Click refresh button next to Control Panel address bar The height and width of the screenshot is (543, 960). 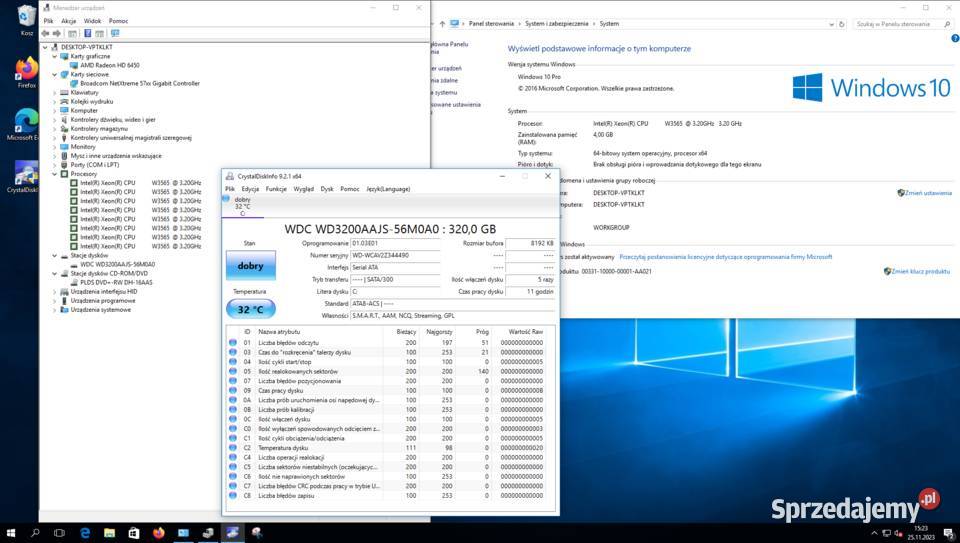[x=842, y=24]
